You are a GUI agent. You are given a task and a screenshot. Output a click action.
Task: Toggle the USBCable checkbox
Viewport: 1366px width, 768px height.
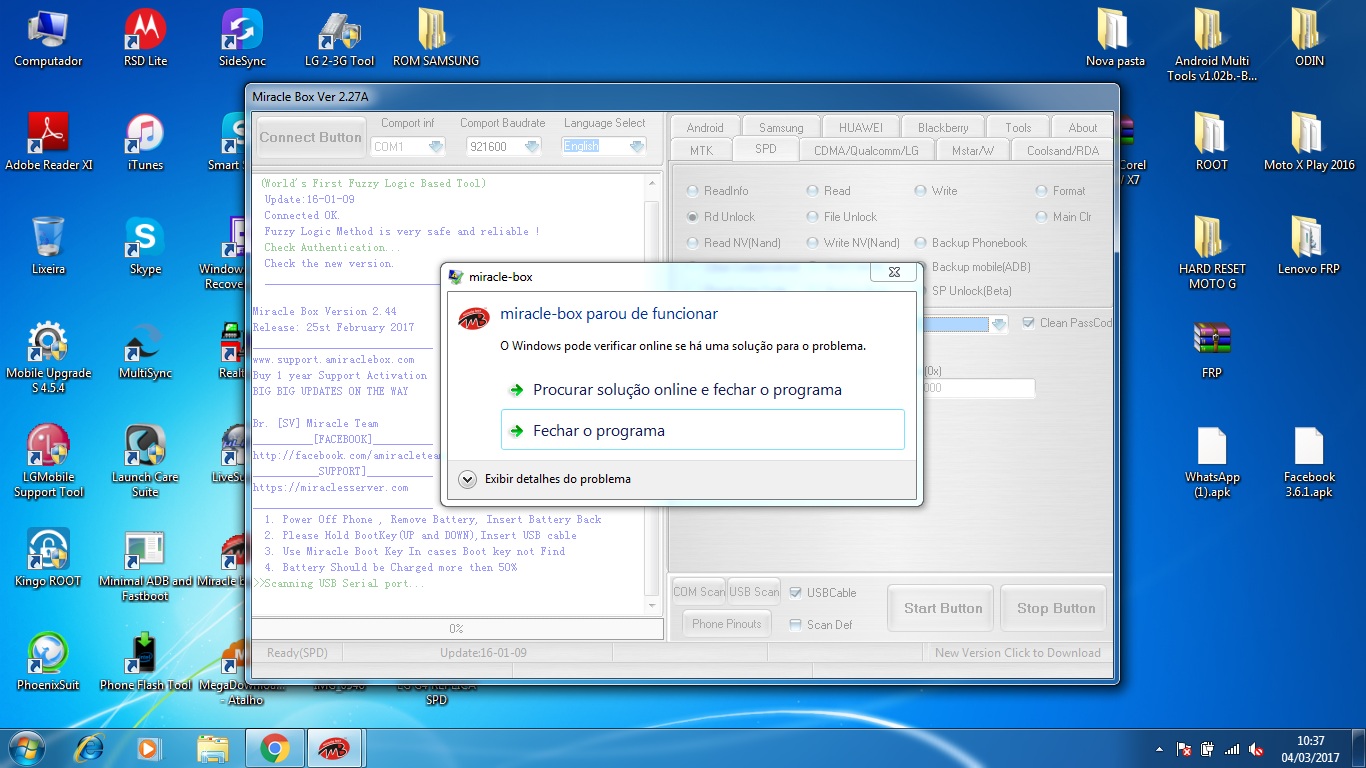tap(796, 593)
